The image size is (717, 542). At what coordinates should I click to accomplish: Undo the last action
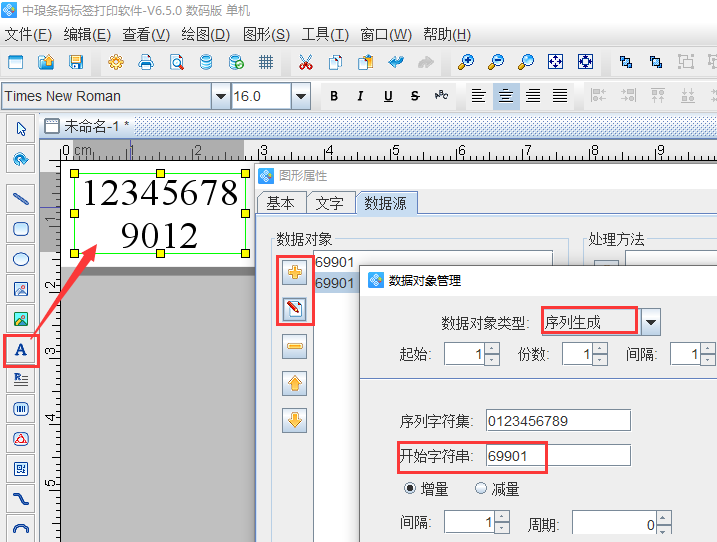[396, 62]
